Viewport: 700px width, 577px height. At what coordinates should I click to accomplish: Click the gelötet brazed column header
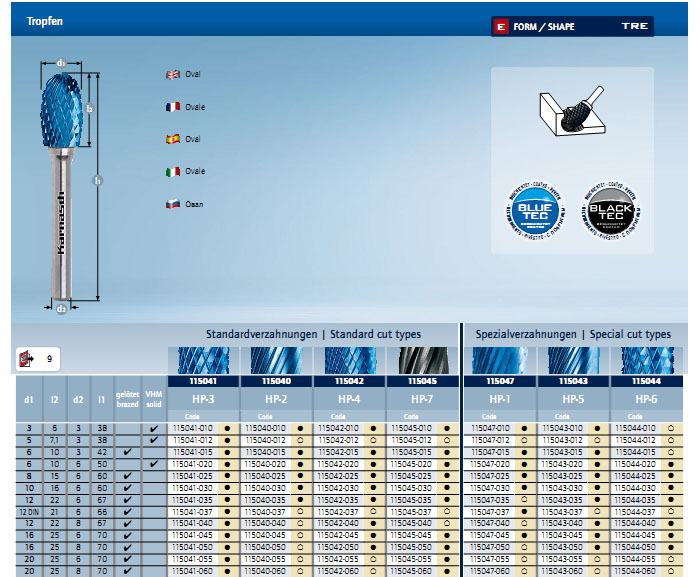click(127, 399)
